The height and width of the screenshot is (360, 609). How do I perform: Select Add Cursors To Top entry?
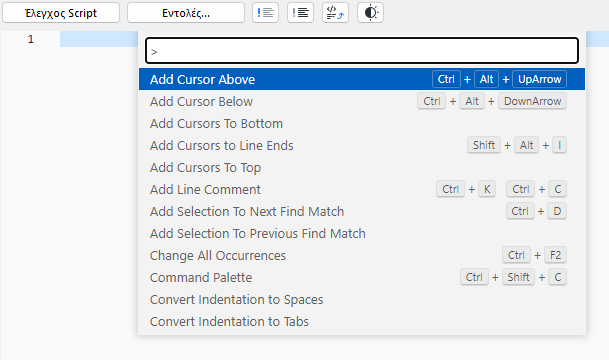coord(362,167)
